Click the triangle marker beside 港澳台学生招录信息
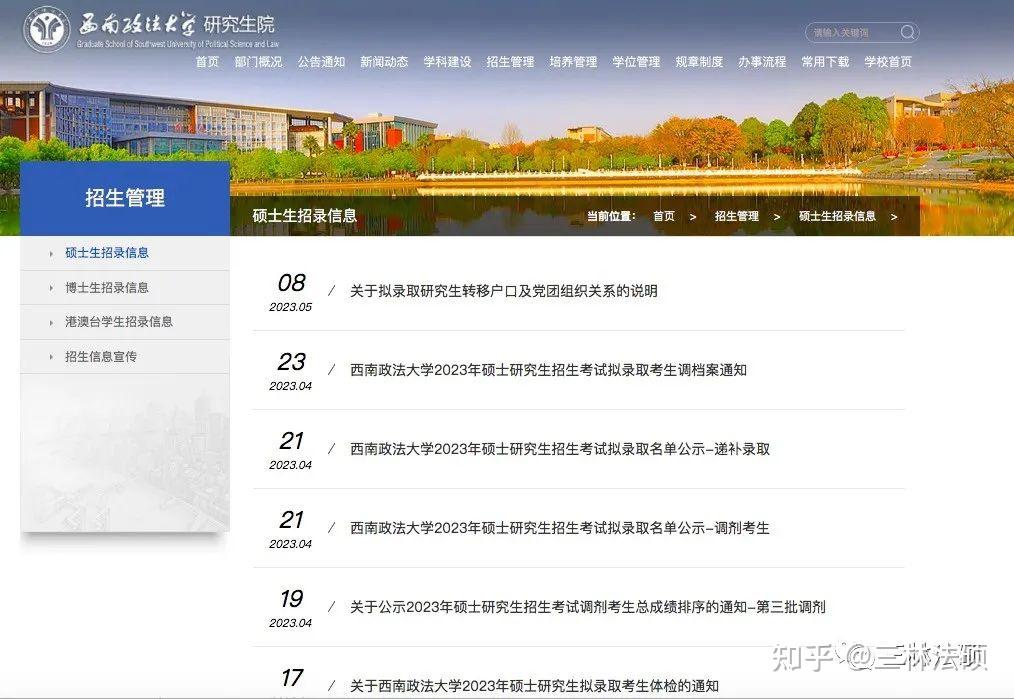1014x699 pixels. (x=50, y=322)
